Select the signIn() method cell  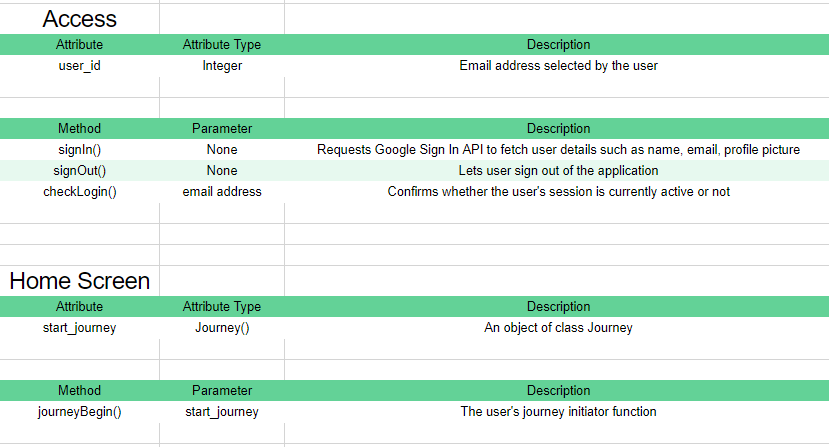pyautogui.click(x=79, y=150)
